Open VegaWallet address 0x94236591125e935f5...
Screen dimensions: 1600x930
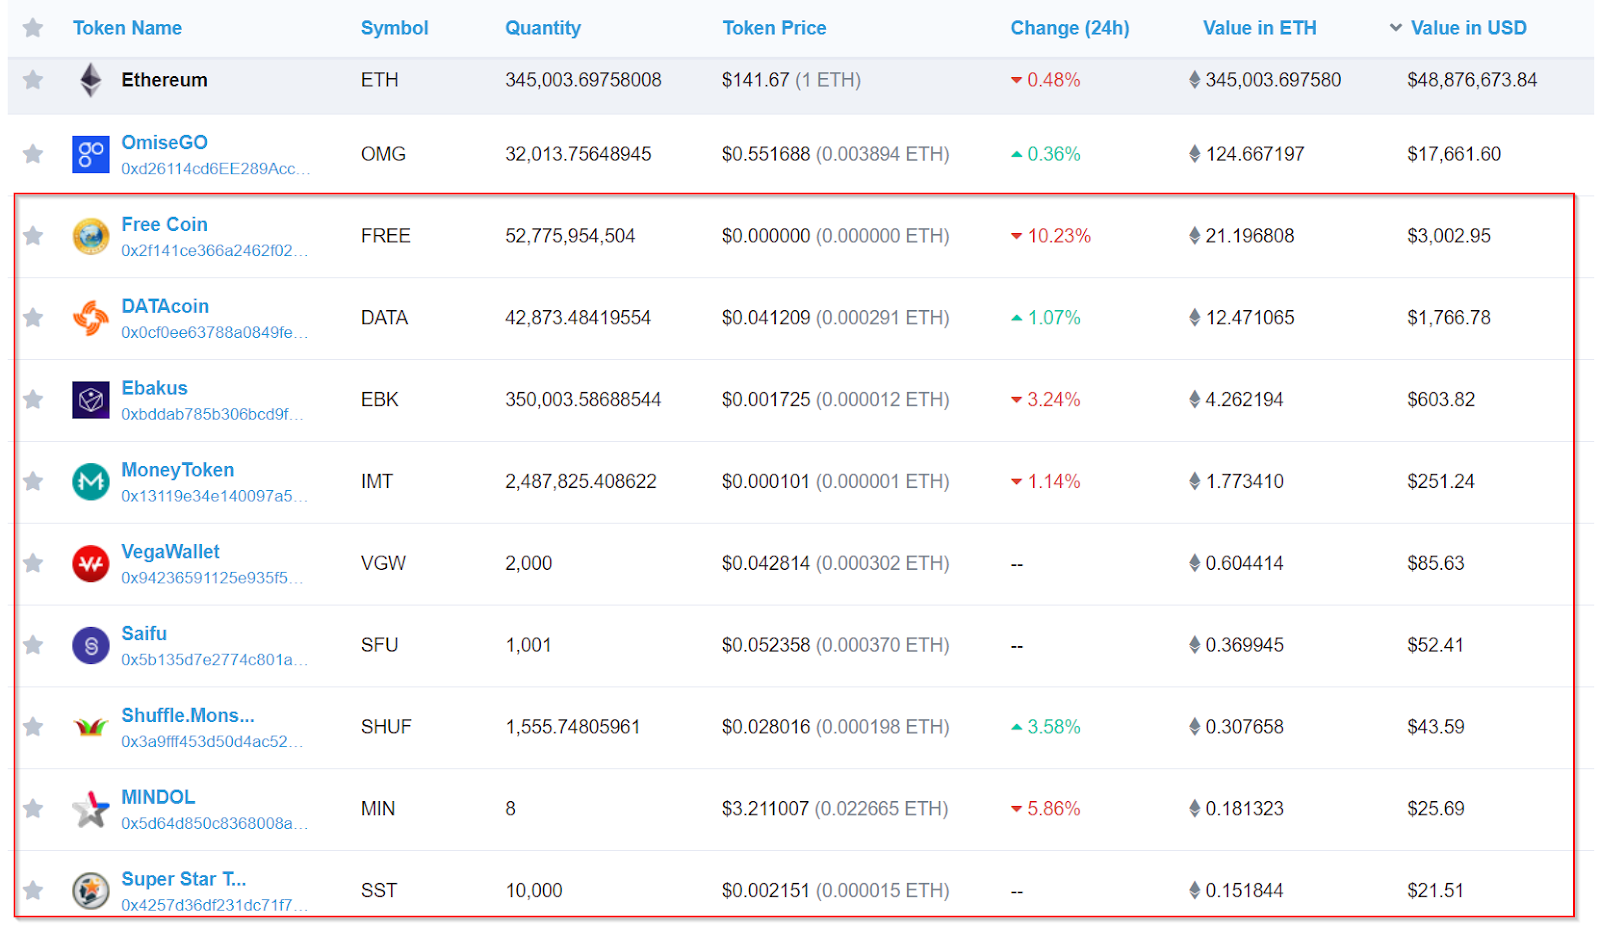pos(212,579)
